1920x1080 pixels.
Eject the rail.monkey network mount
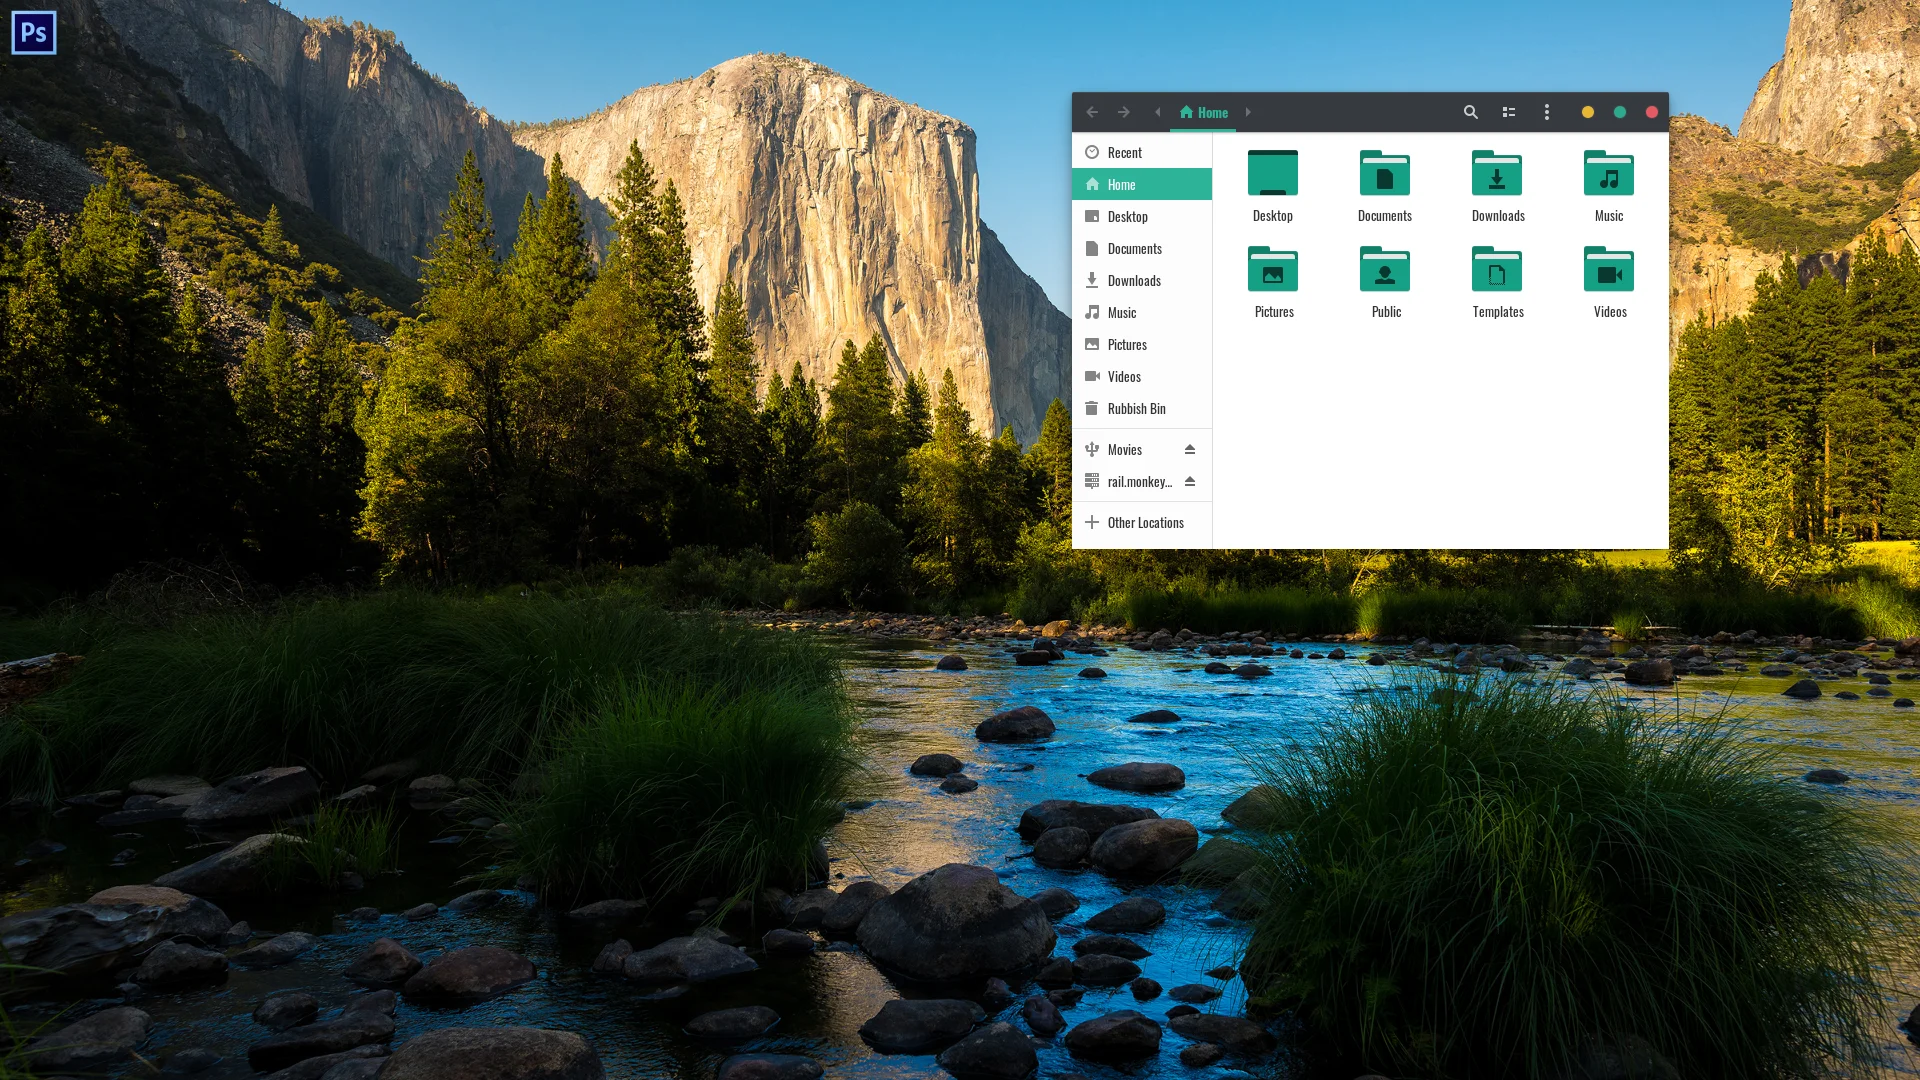1190,481
